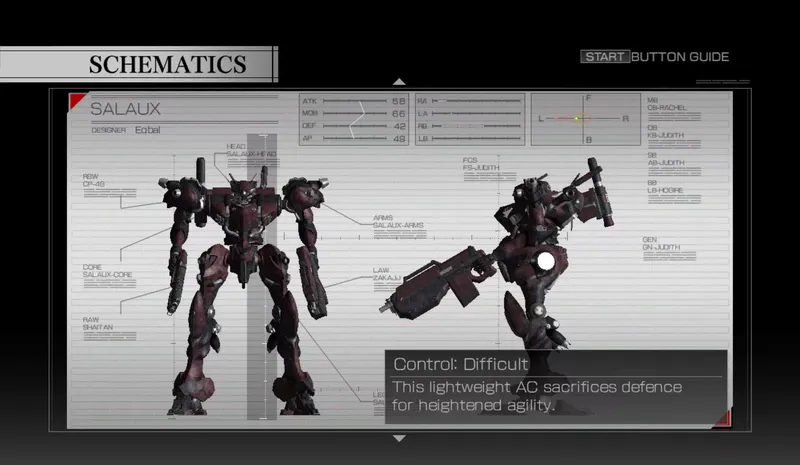
Task: Click the down arrow below the schematic
Action: click(399, 438)
